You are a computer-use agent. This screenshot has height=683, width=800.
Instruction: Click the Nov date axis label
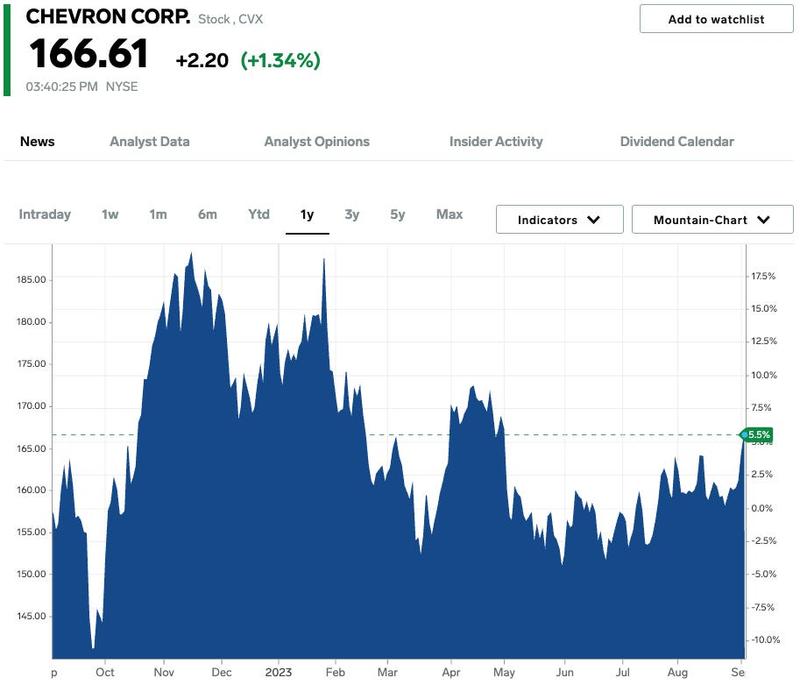click(x=164, y=672)
